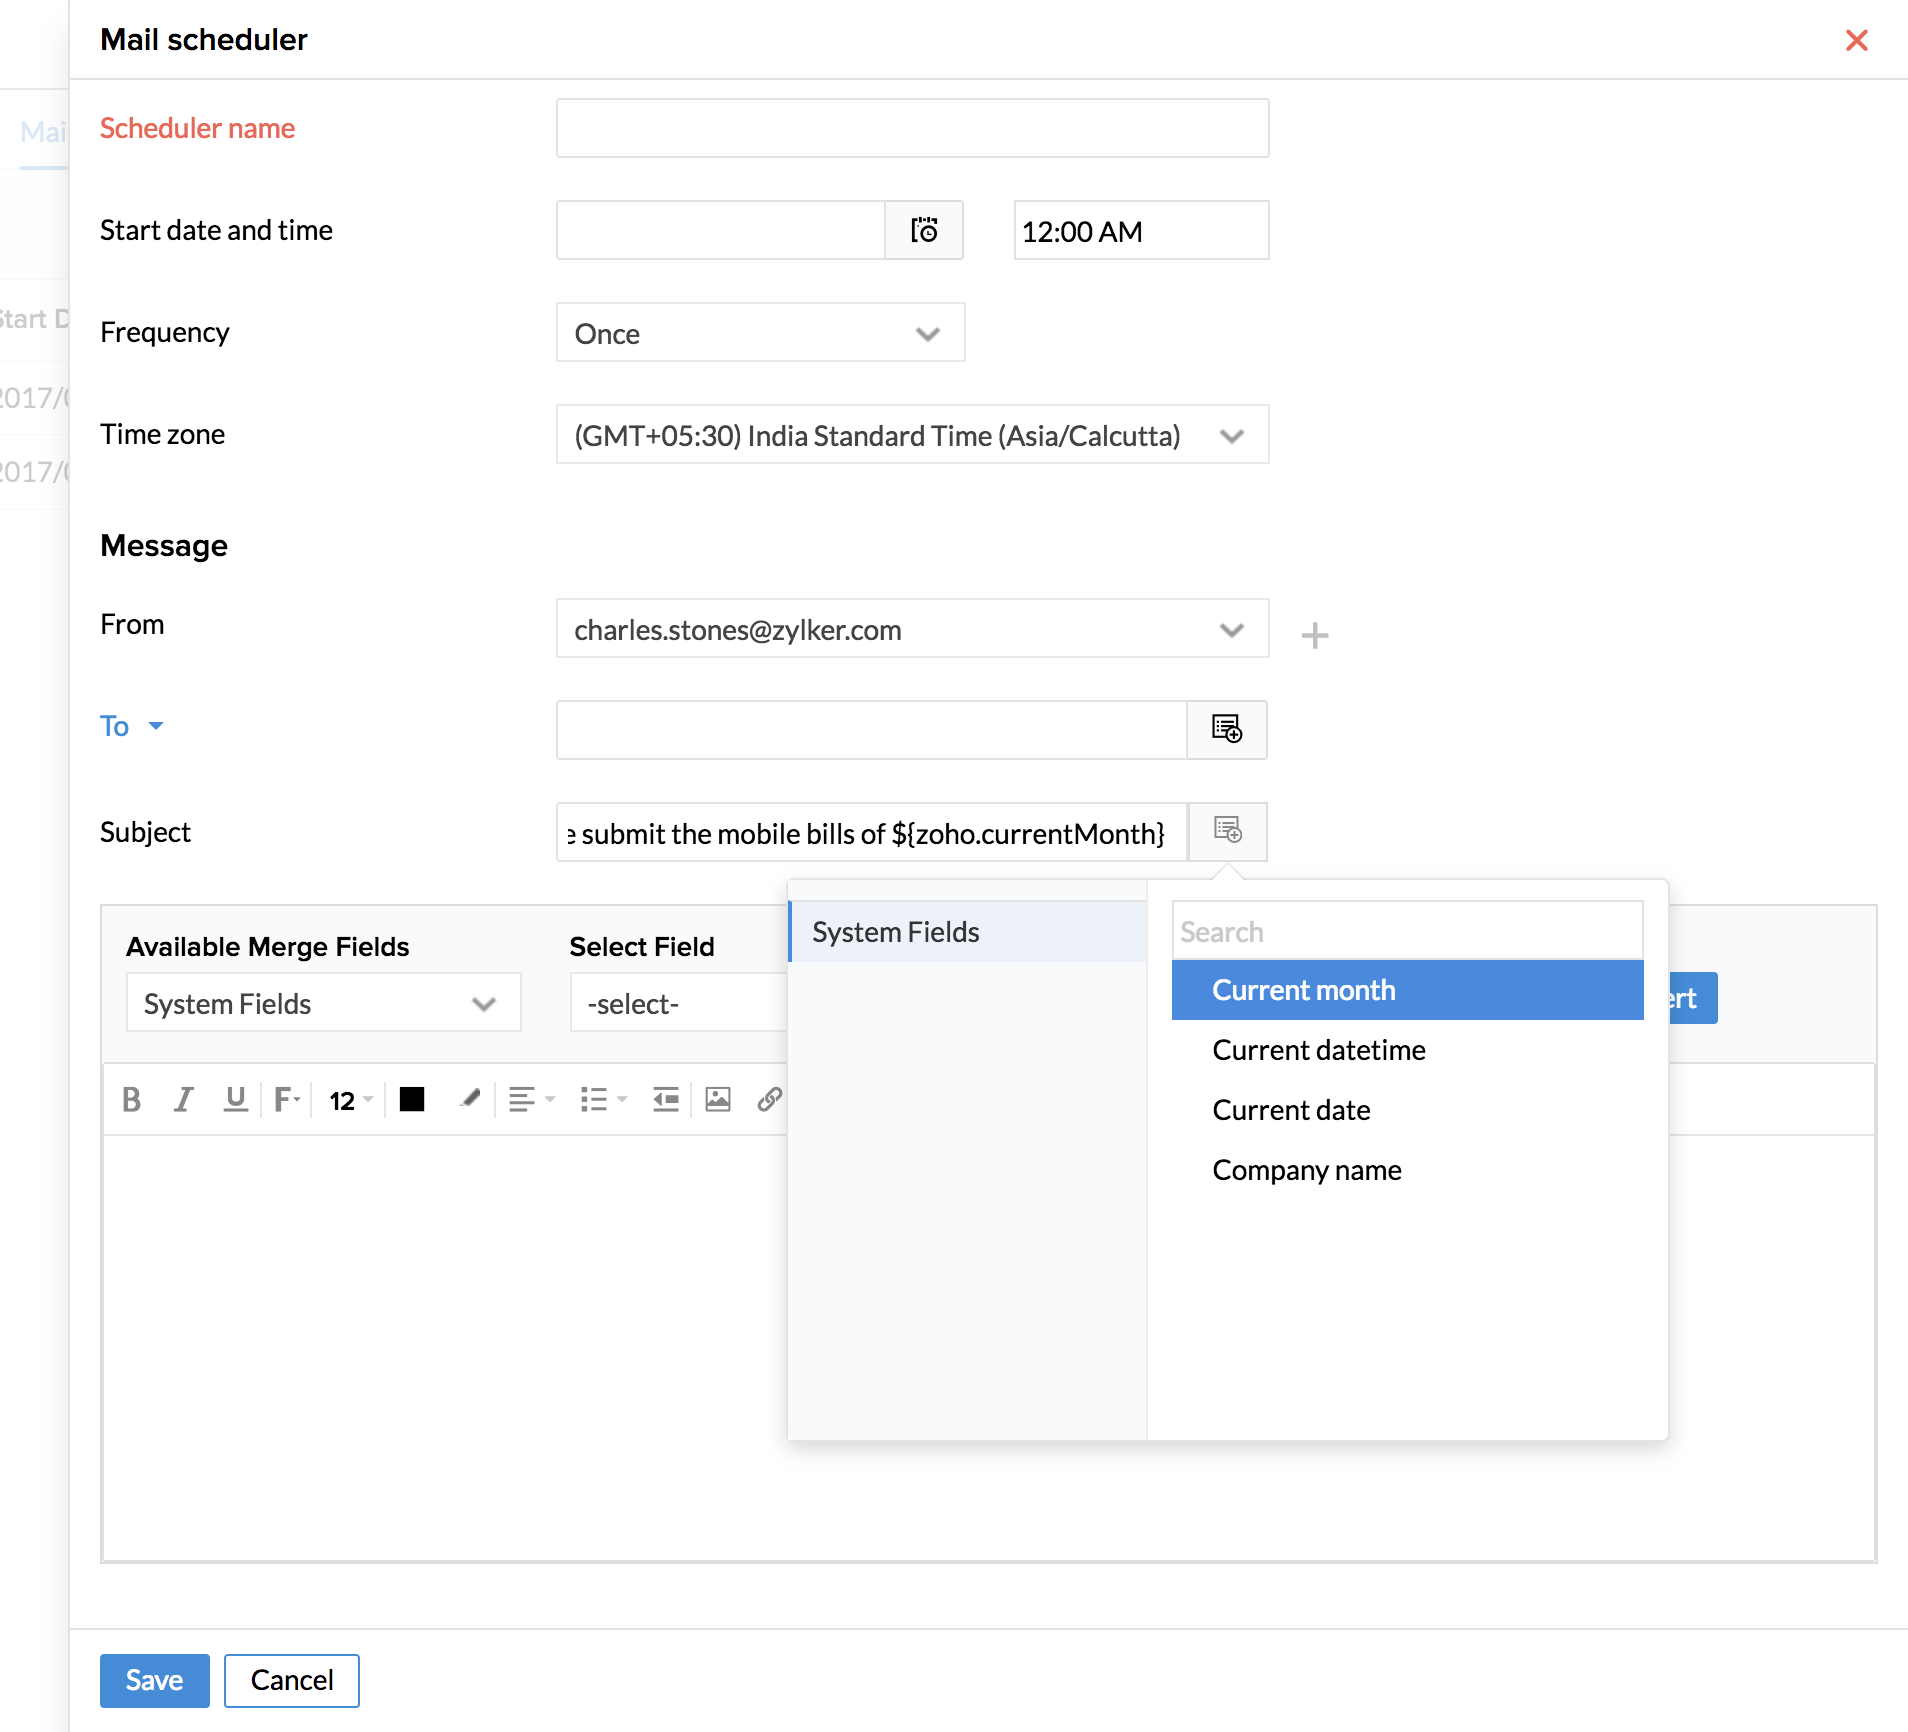Click the merge field icon beside Subject
1908x1732 pixels.
click(1227, 831)
